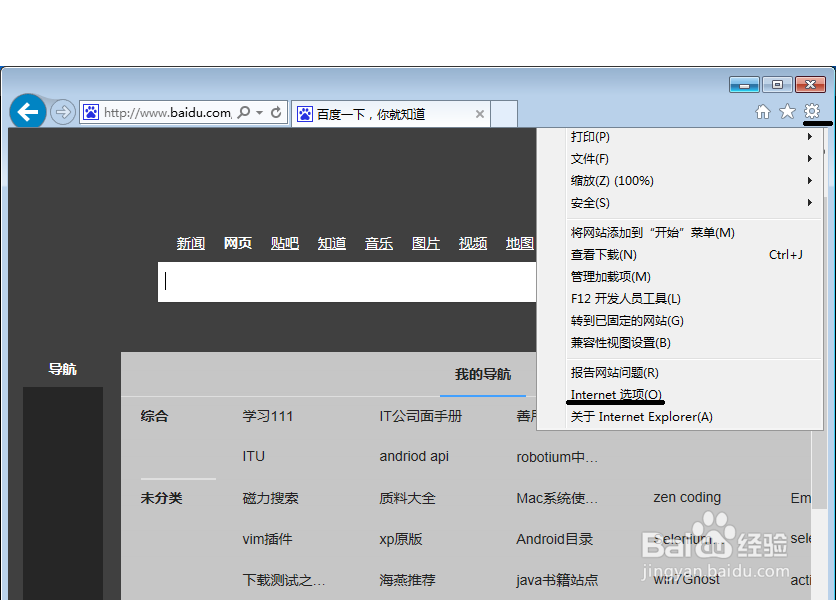836x600 pixels.
Task: Open the 音乐 link
Action: pos(379,244)
